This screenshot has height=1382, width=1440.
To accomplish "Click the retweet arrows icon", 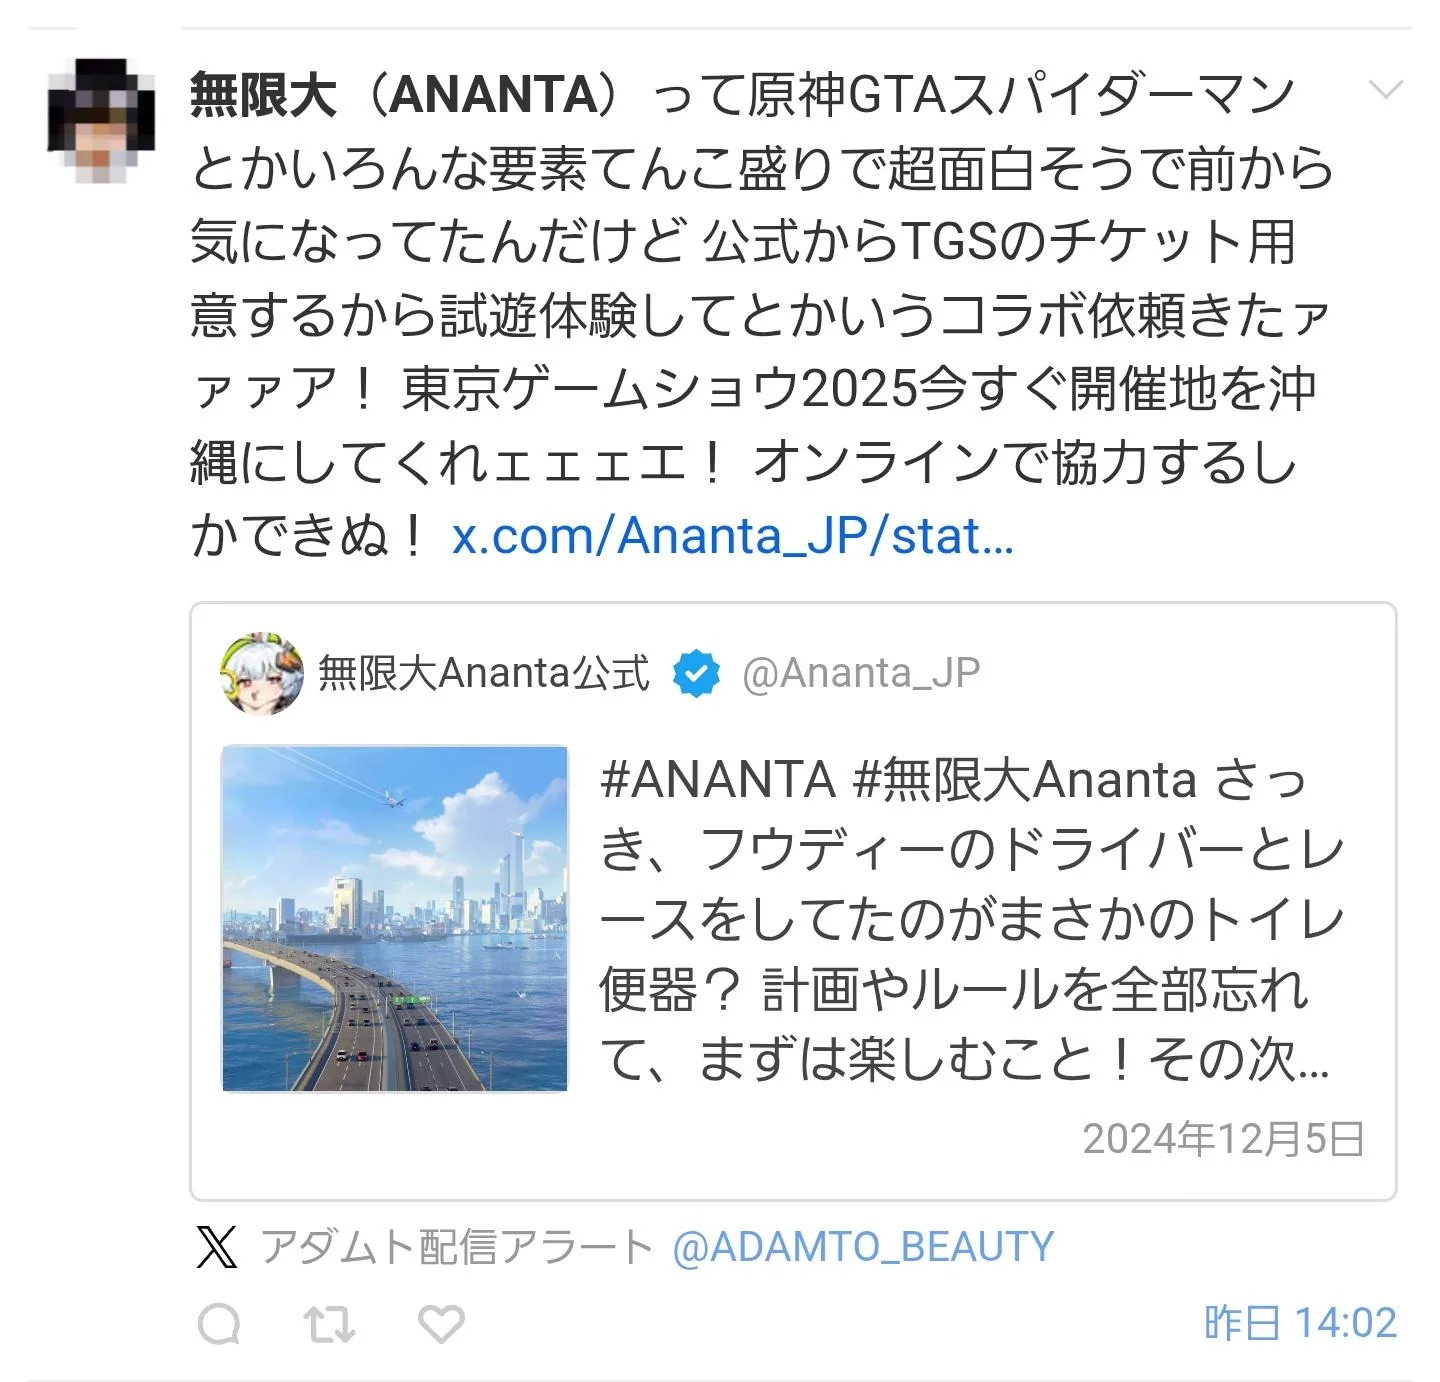I will click(329, 1324).
